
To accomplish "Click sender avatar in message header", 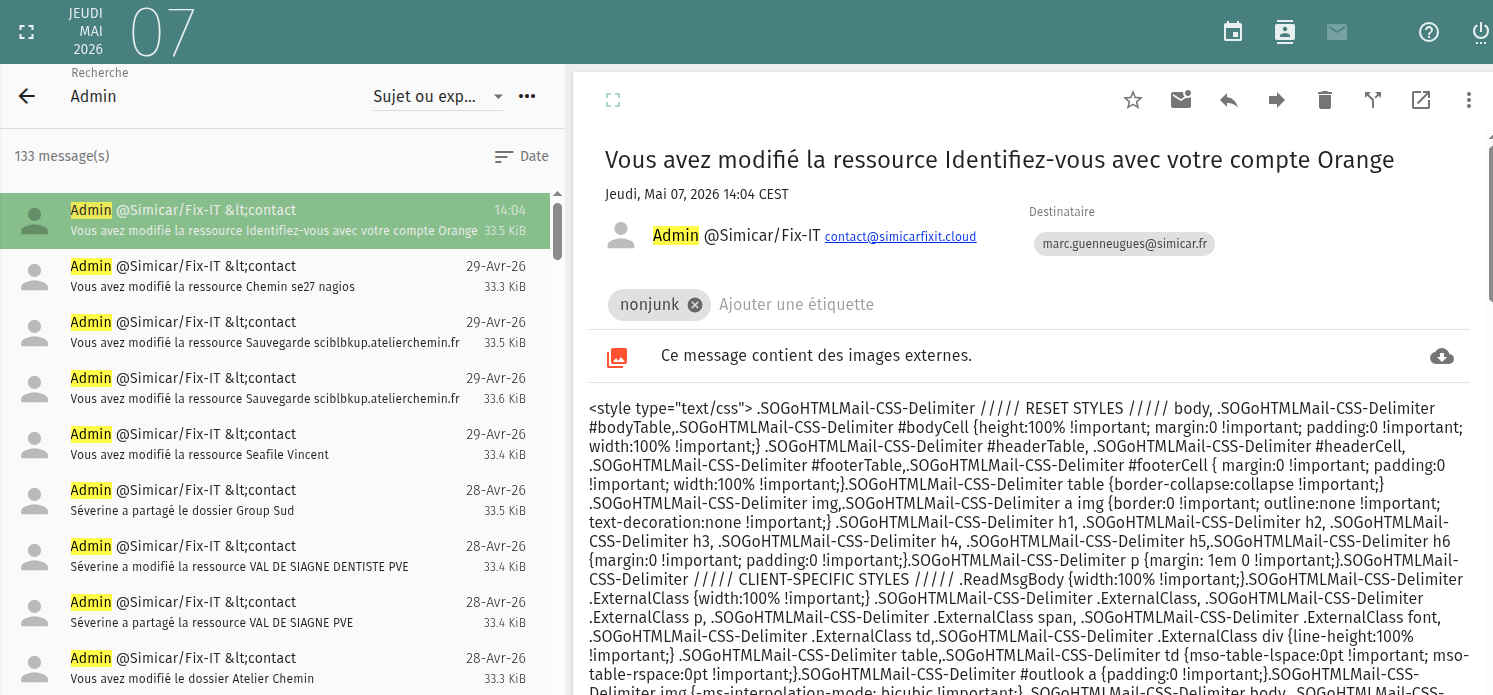I will coord(621,236).
